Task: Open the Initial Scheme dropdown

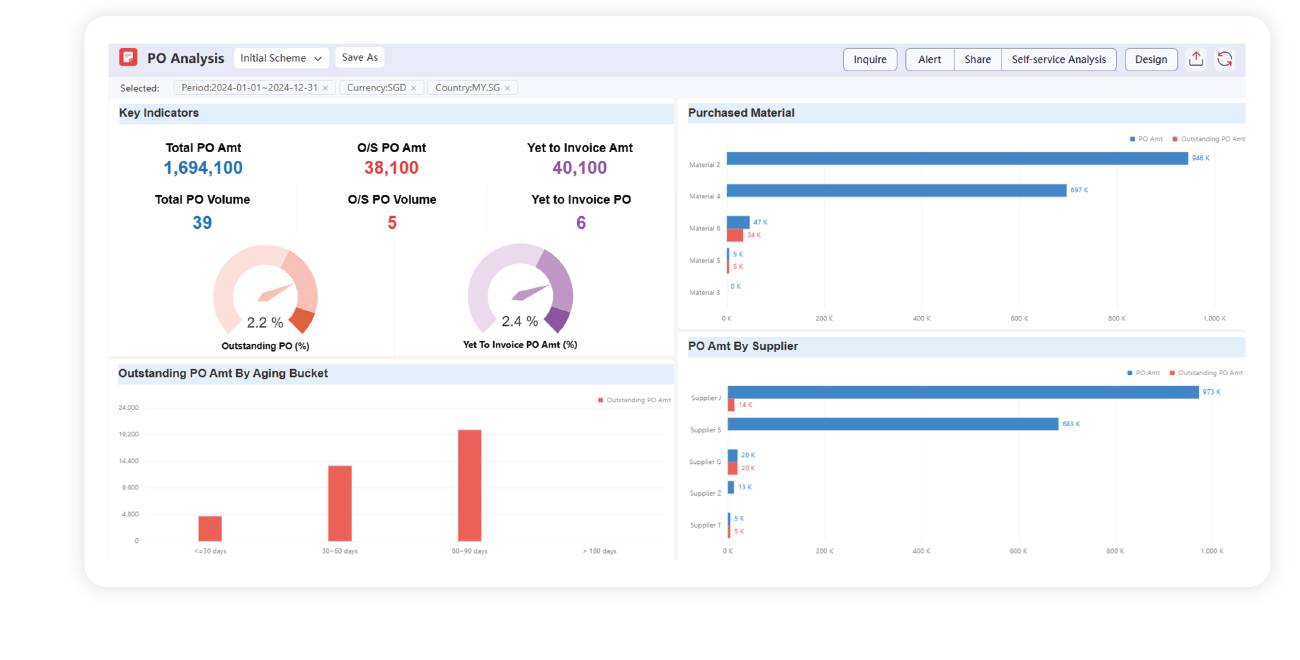Action: (282, 58)
